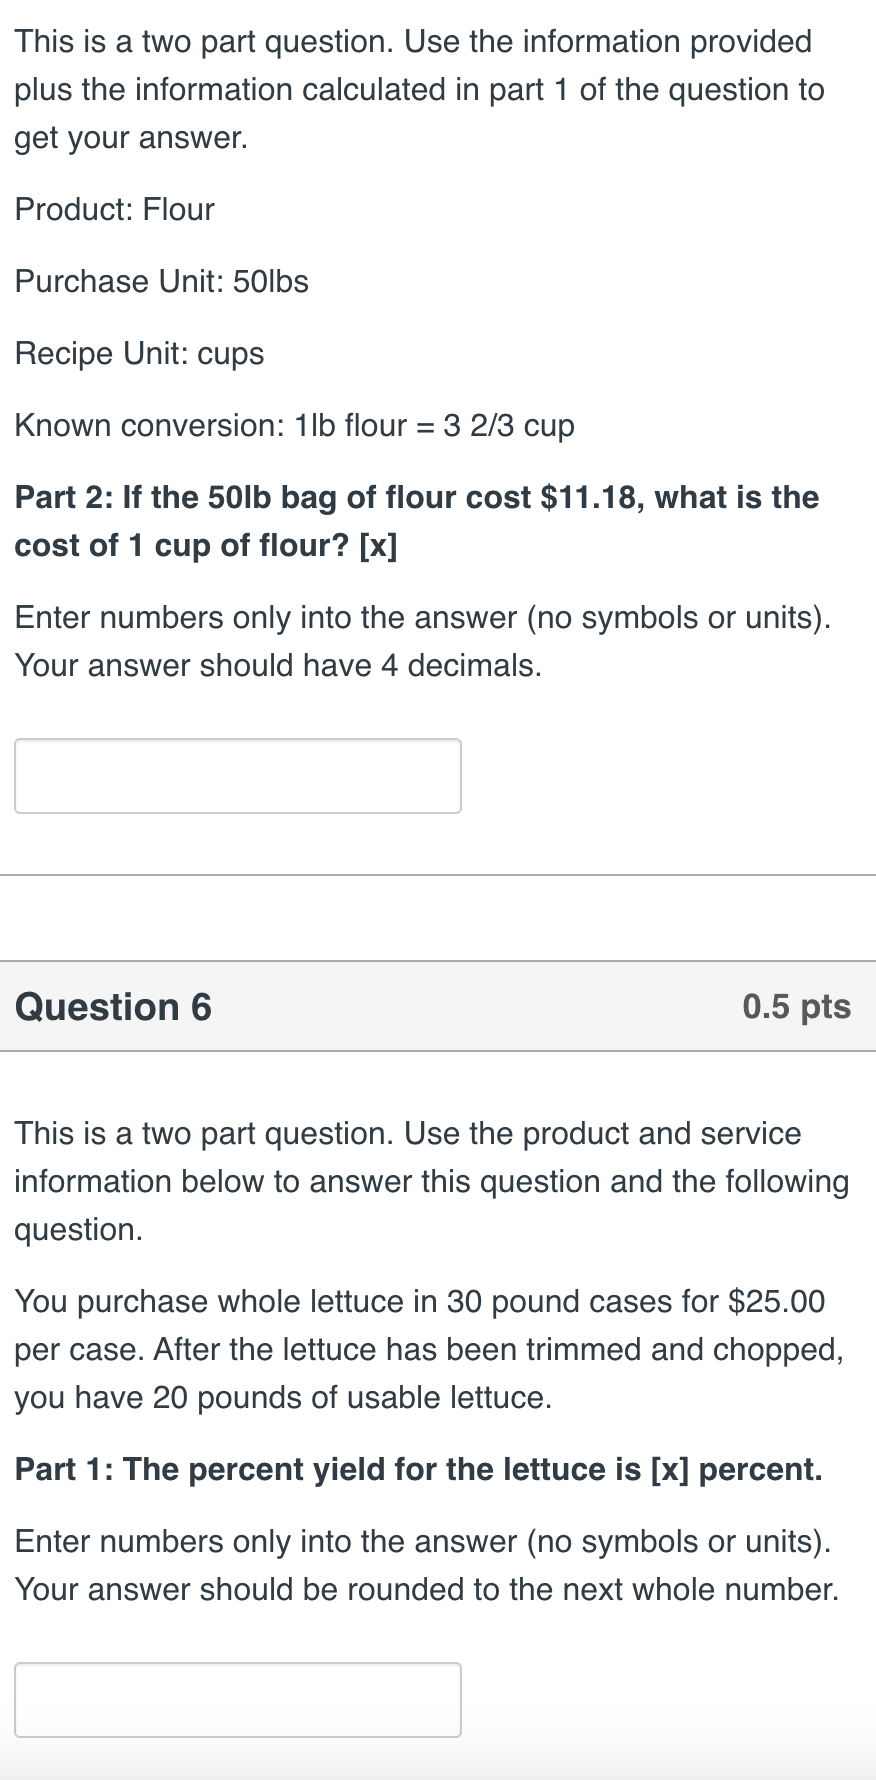Select the 'Use the information provided' intro paragraph
Viewport: 876px width, 1780px height.
click(420, 89)
